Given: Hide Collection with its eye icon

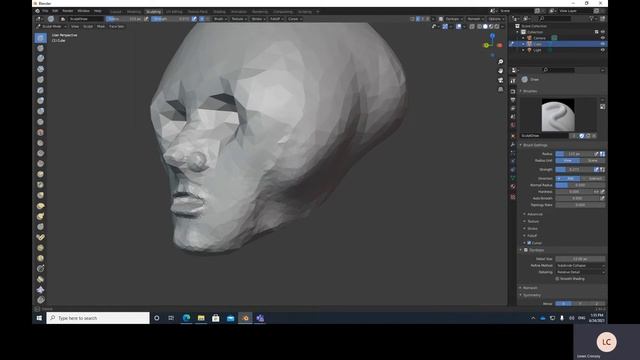Looking at the screenshot, I should [x=602, y=32].
